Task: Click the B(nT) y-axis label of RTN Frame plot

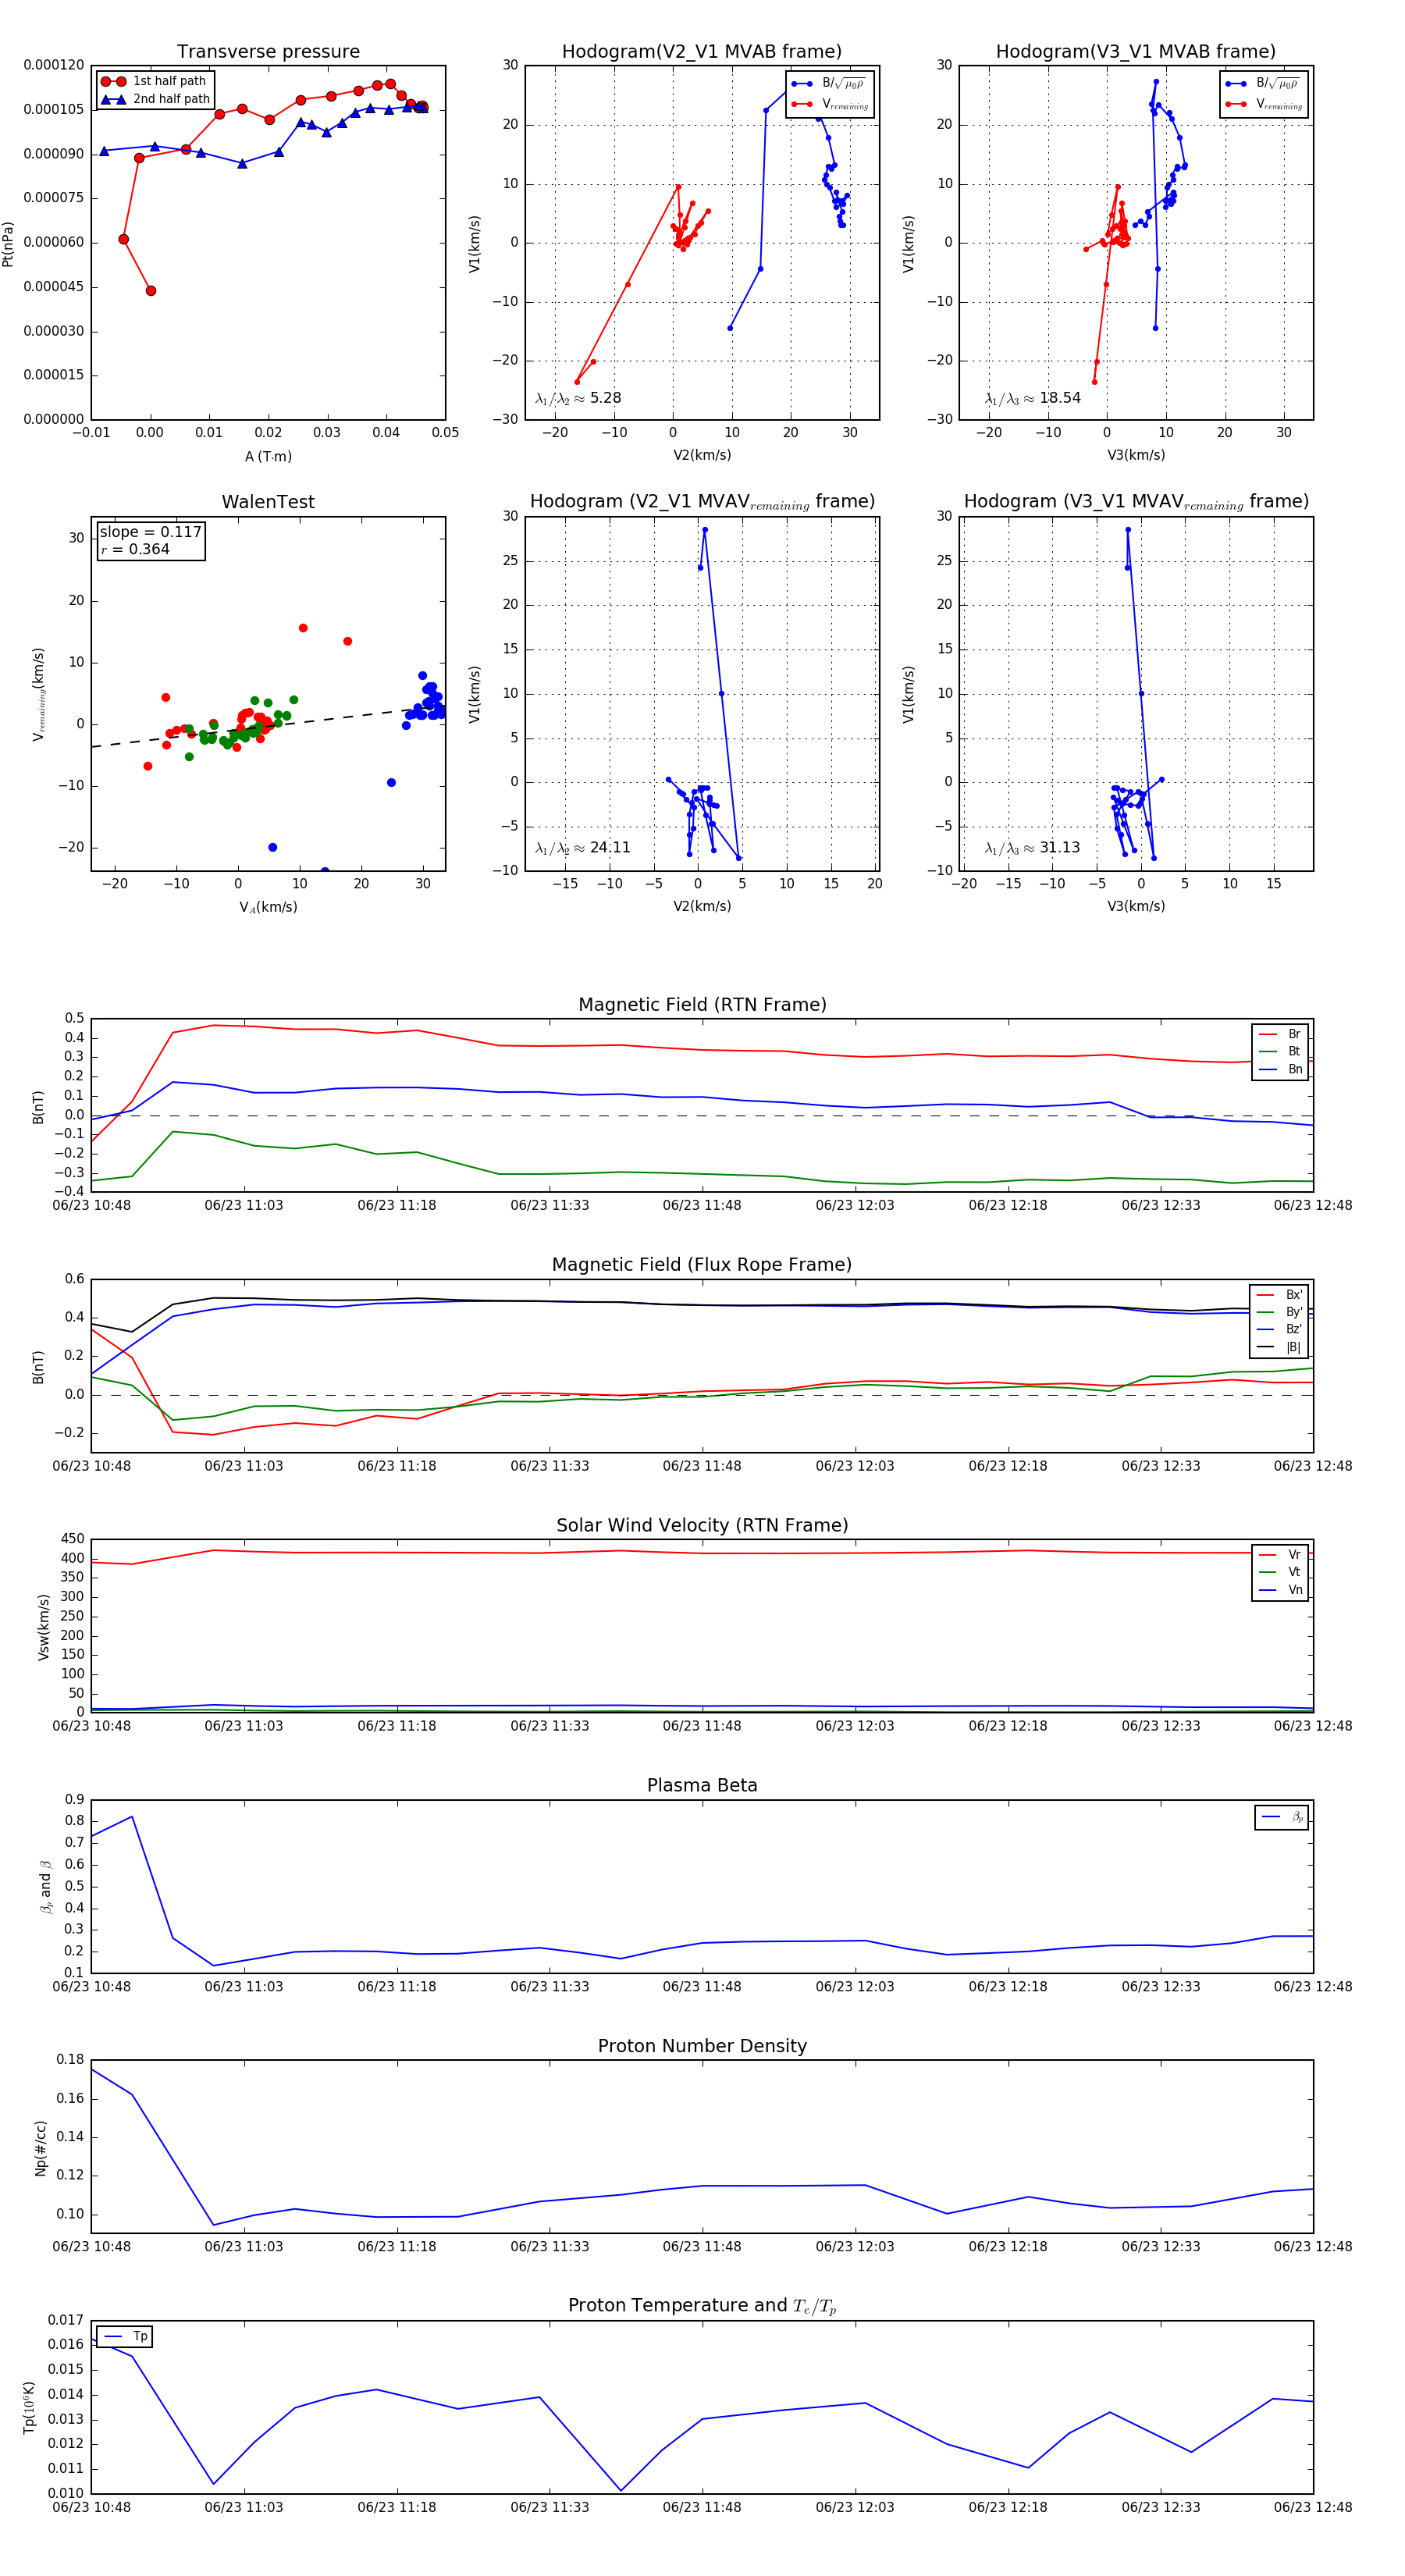Action: pyautogui.click(x=38, y=1107)
